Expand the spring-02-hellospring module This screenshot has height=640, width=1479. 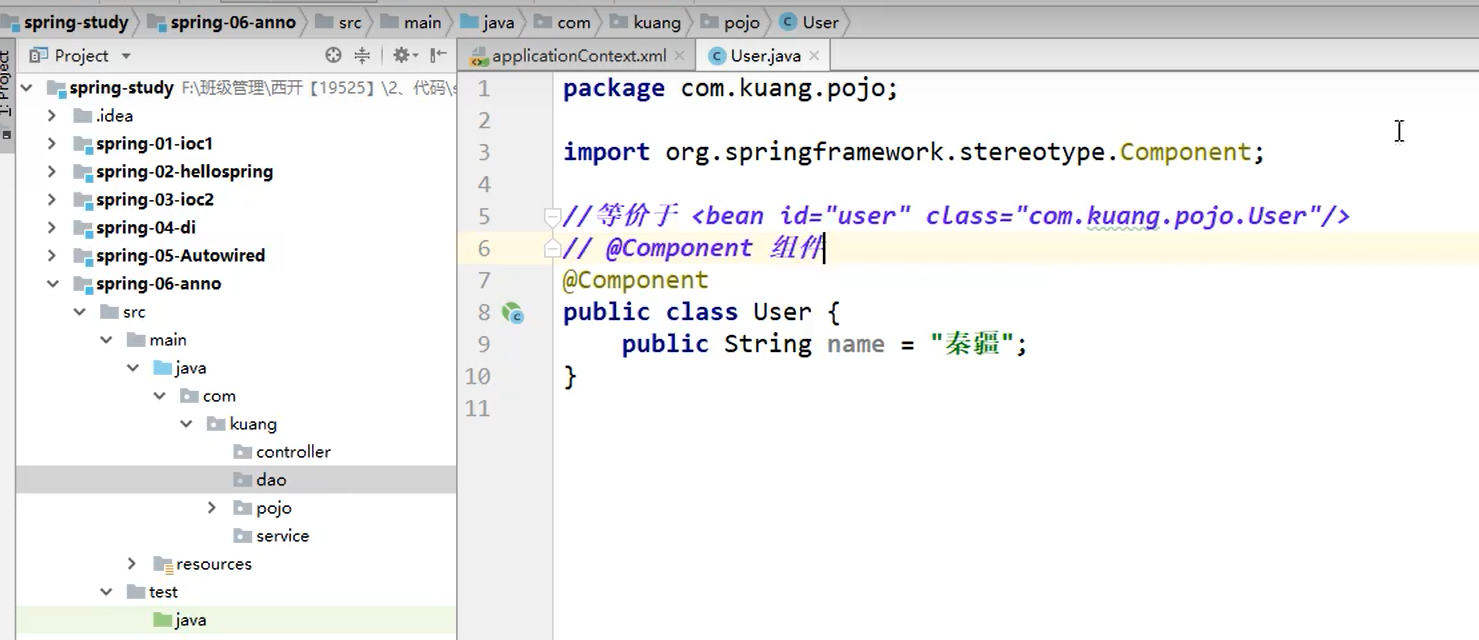(52, 172)
